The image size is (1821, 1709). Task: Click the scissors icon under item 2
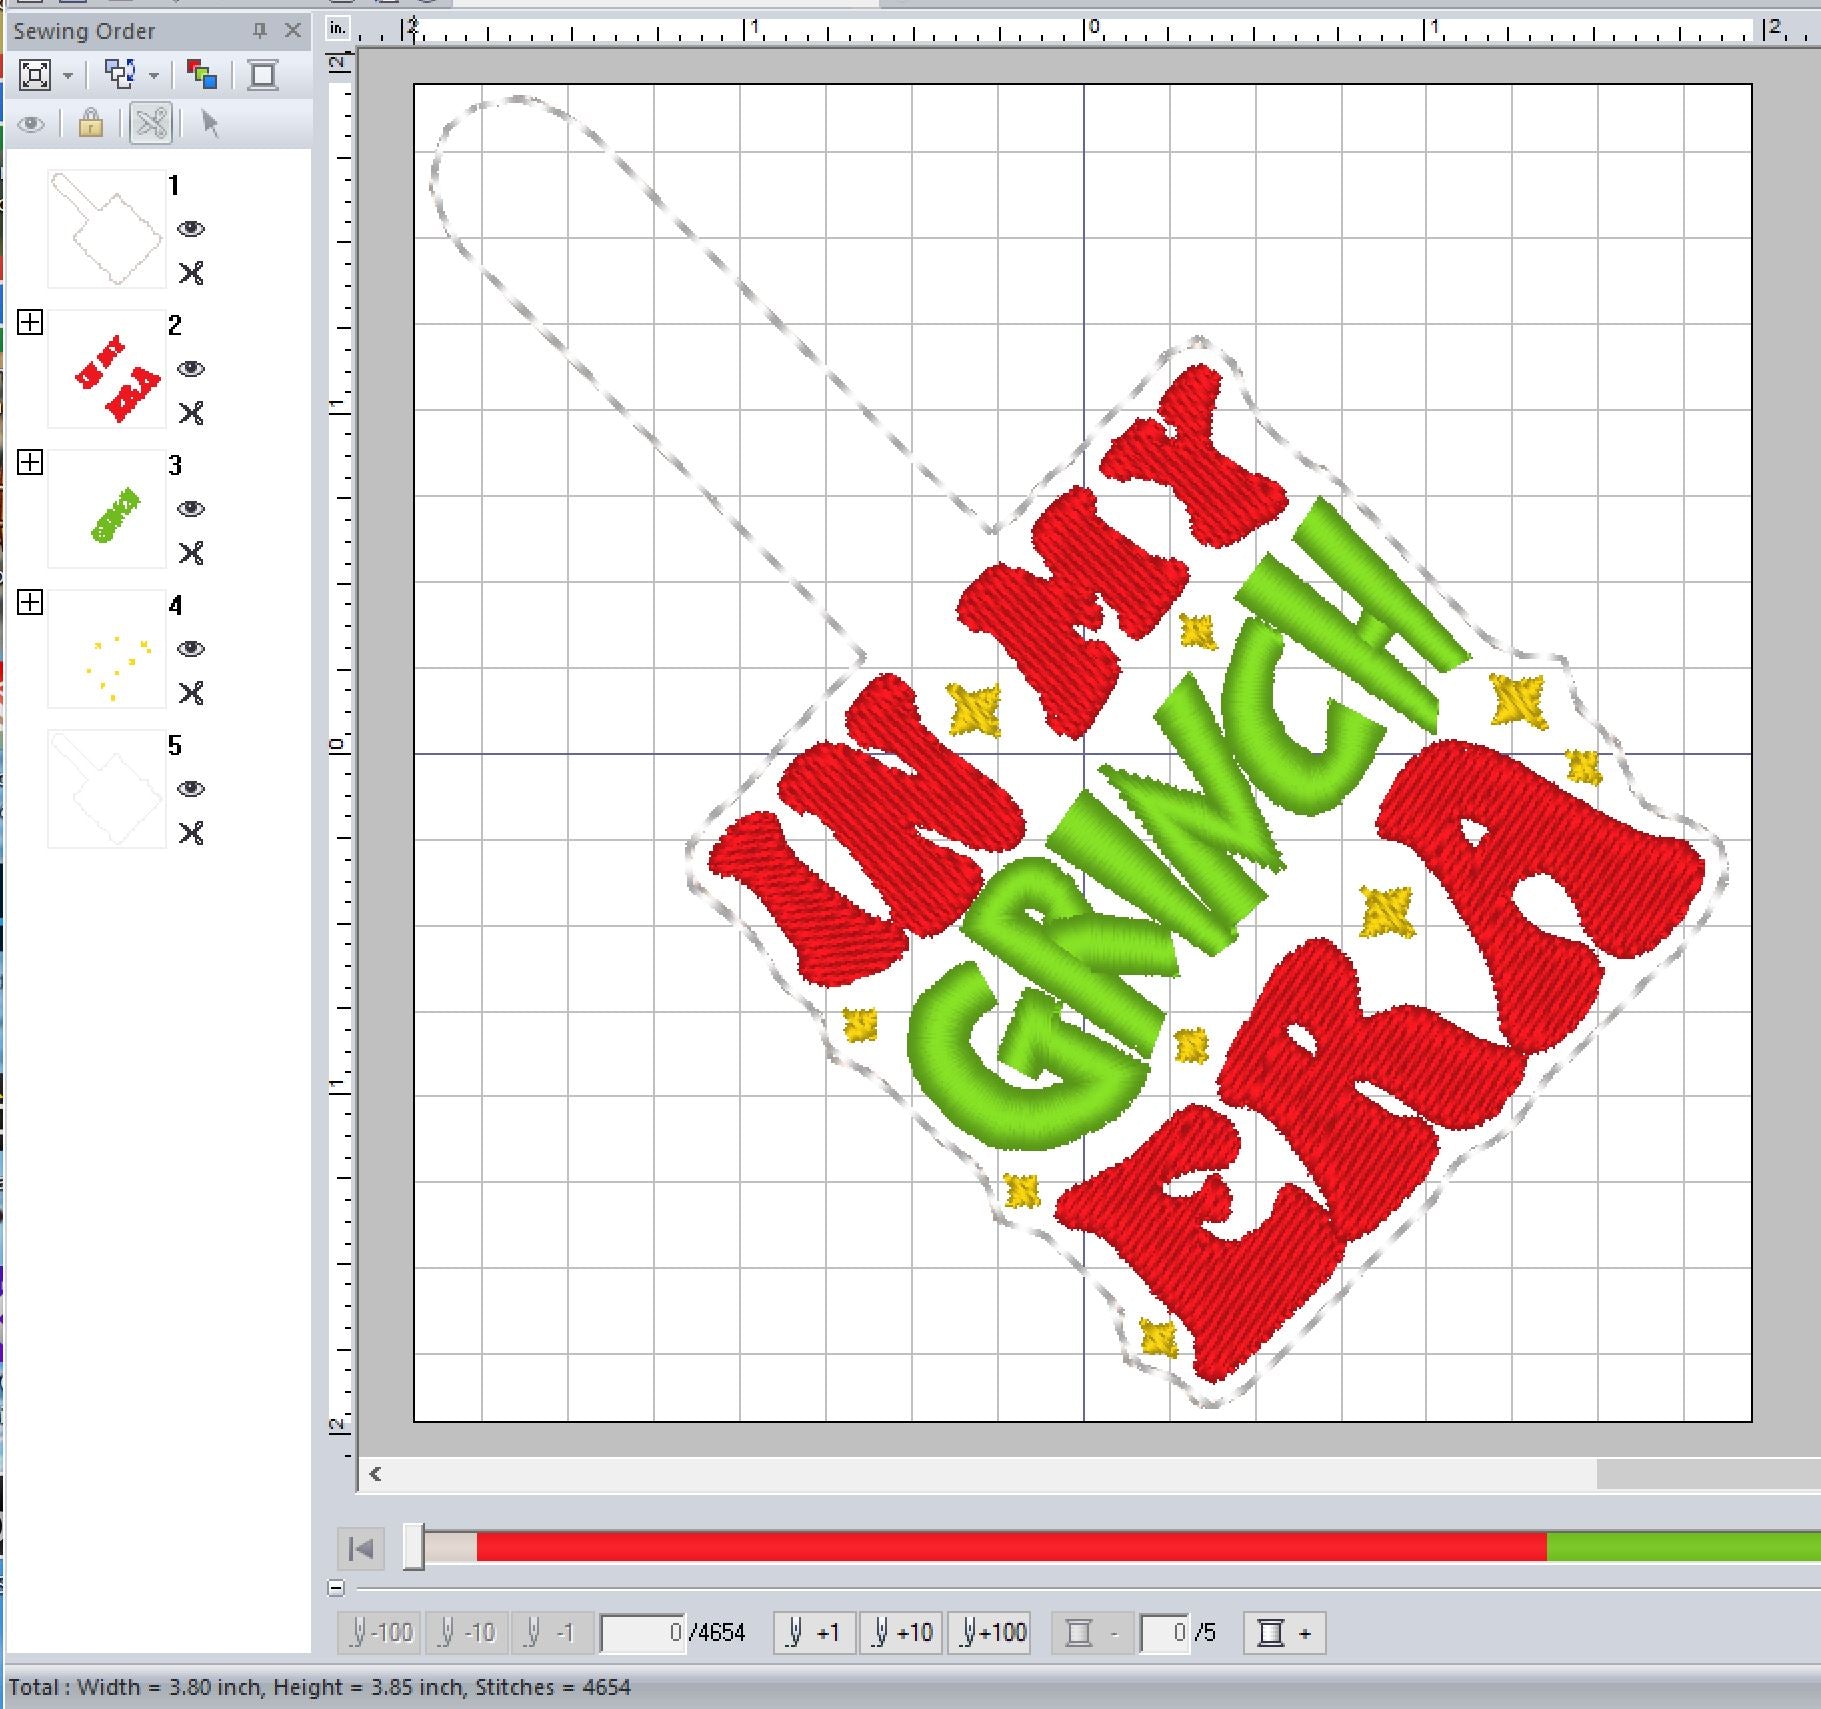click(191, 413)
